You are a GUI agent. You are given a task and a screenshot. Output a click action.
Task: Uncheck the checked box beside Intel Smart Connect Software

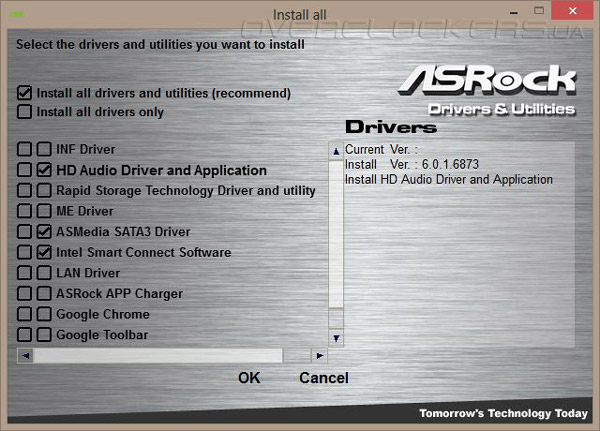pos(44,252)
